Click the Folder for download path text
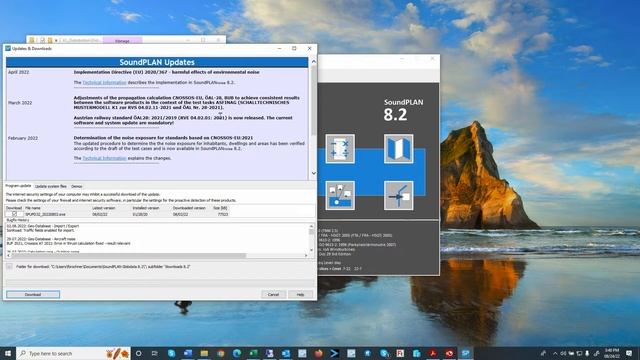The width and height of the screenshot is (640, 360). point(103,267)
